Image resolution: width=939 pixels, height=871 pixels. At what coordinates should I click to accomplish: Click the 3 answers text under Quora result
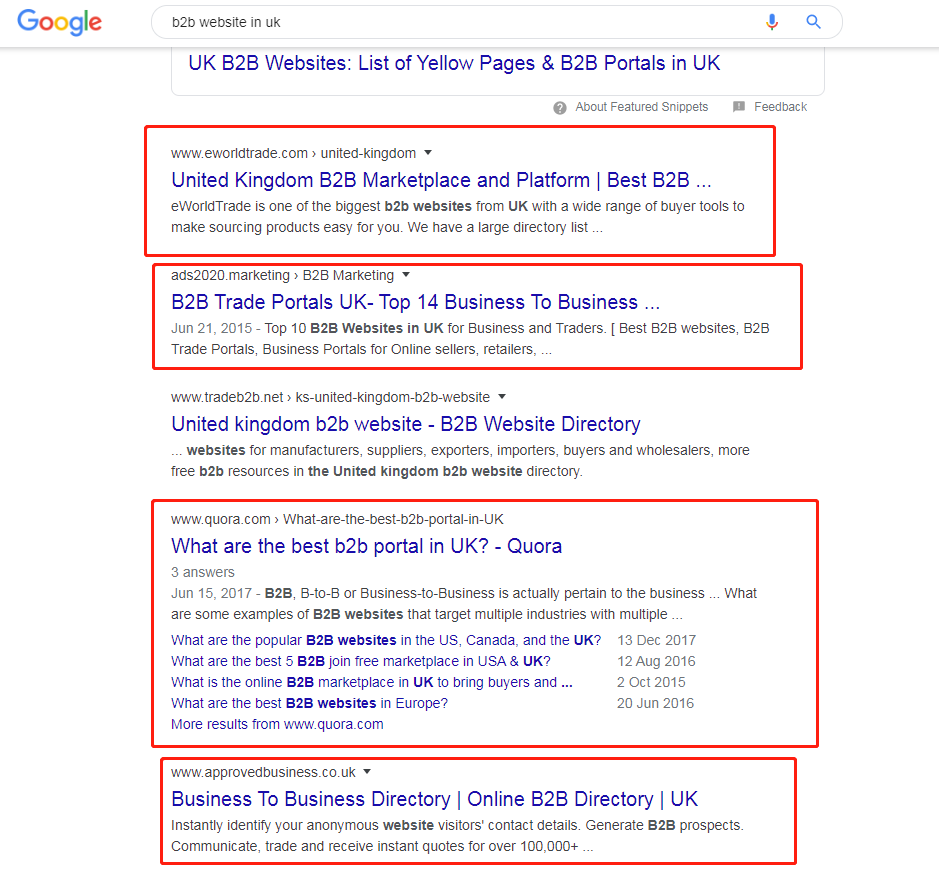click(203, 572)
